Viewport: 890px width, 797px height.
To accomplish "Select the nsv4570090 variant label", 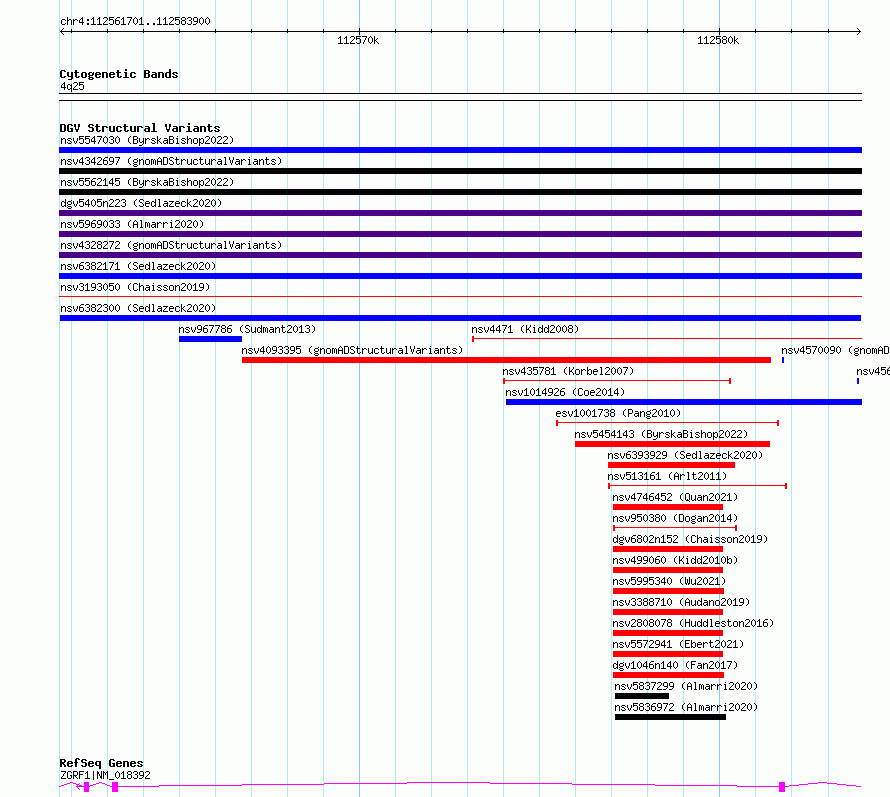I will click(835, 350).
